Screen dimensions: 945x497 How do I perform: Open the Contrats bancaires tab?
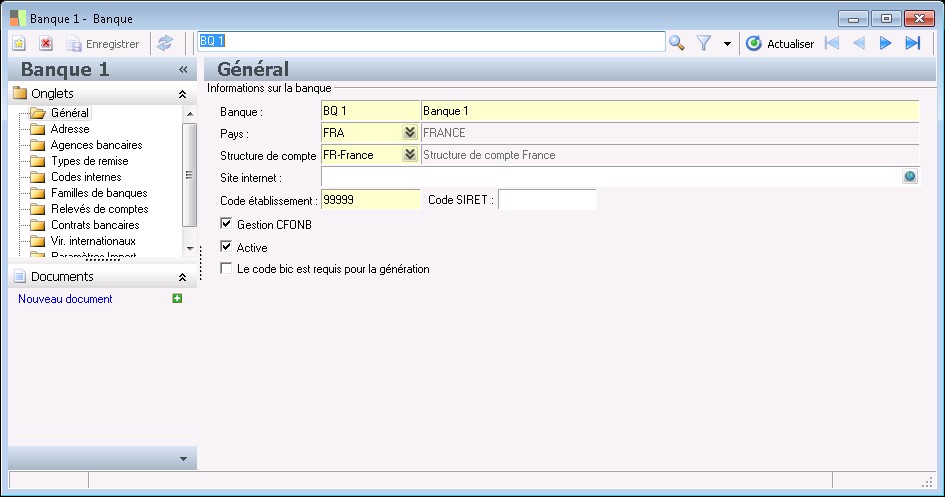[95, 225]
